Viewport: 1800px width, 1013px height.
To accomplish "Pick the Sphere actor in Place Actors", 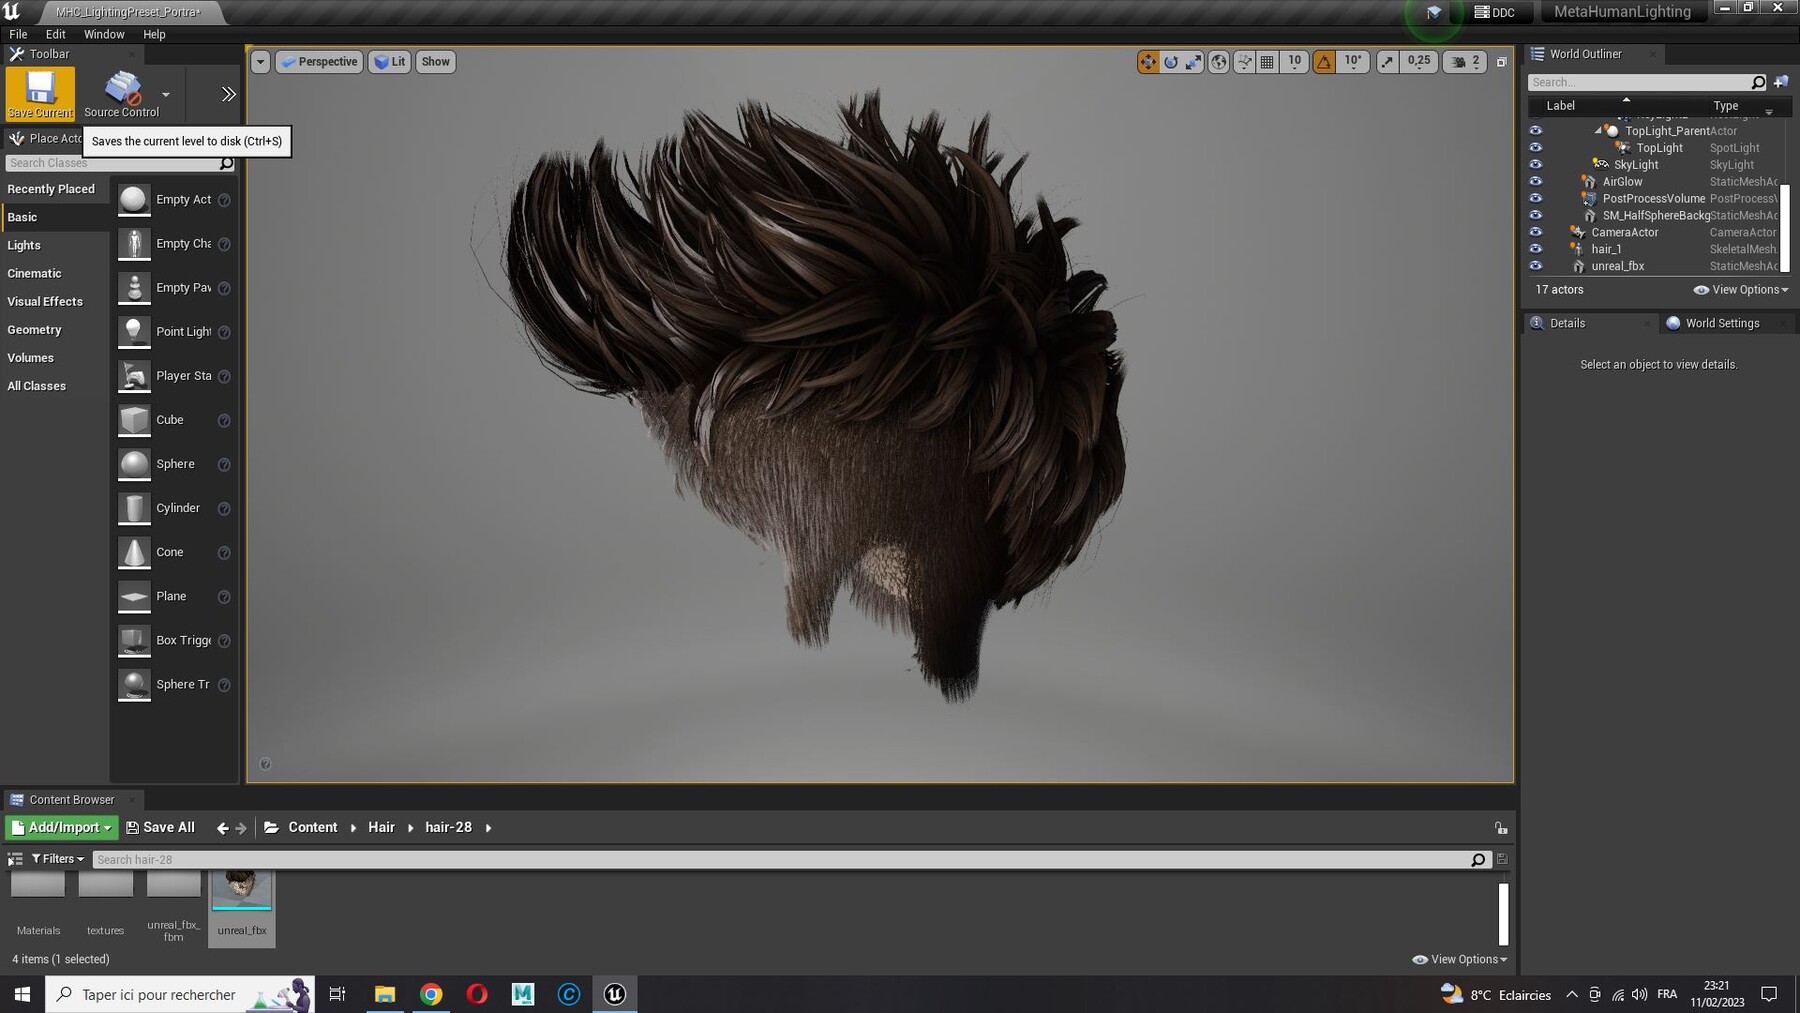I will click(174, 464).
